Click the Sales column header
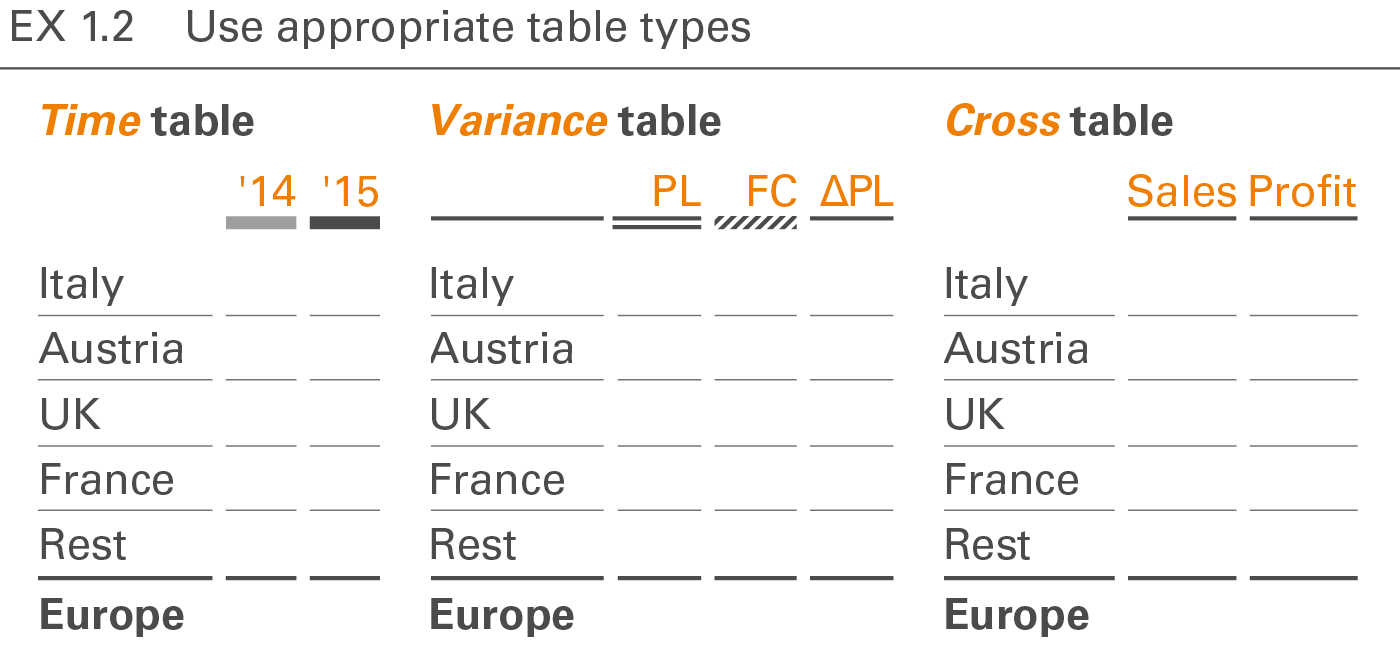 click(x=1182, y=191)
